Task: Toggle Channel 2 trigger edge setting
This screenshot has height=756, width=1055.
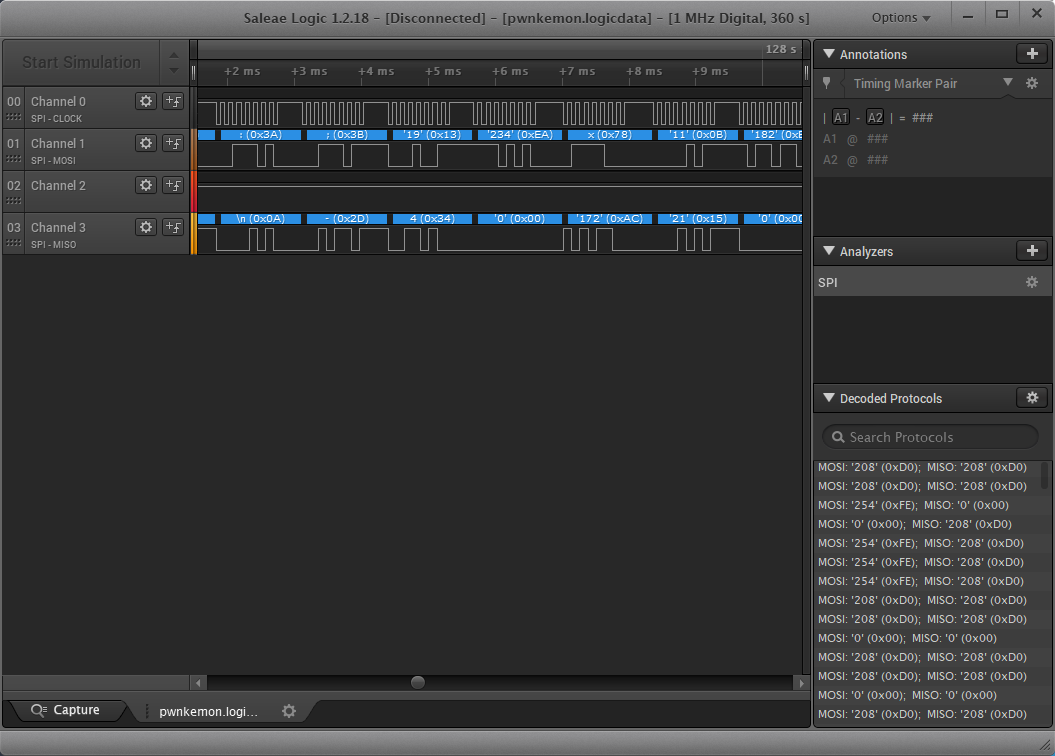Action: (x=173, y=185)
